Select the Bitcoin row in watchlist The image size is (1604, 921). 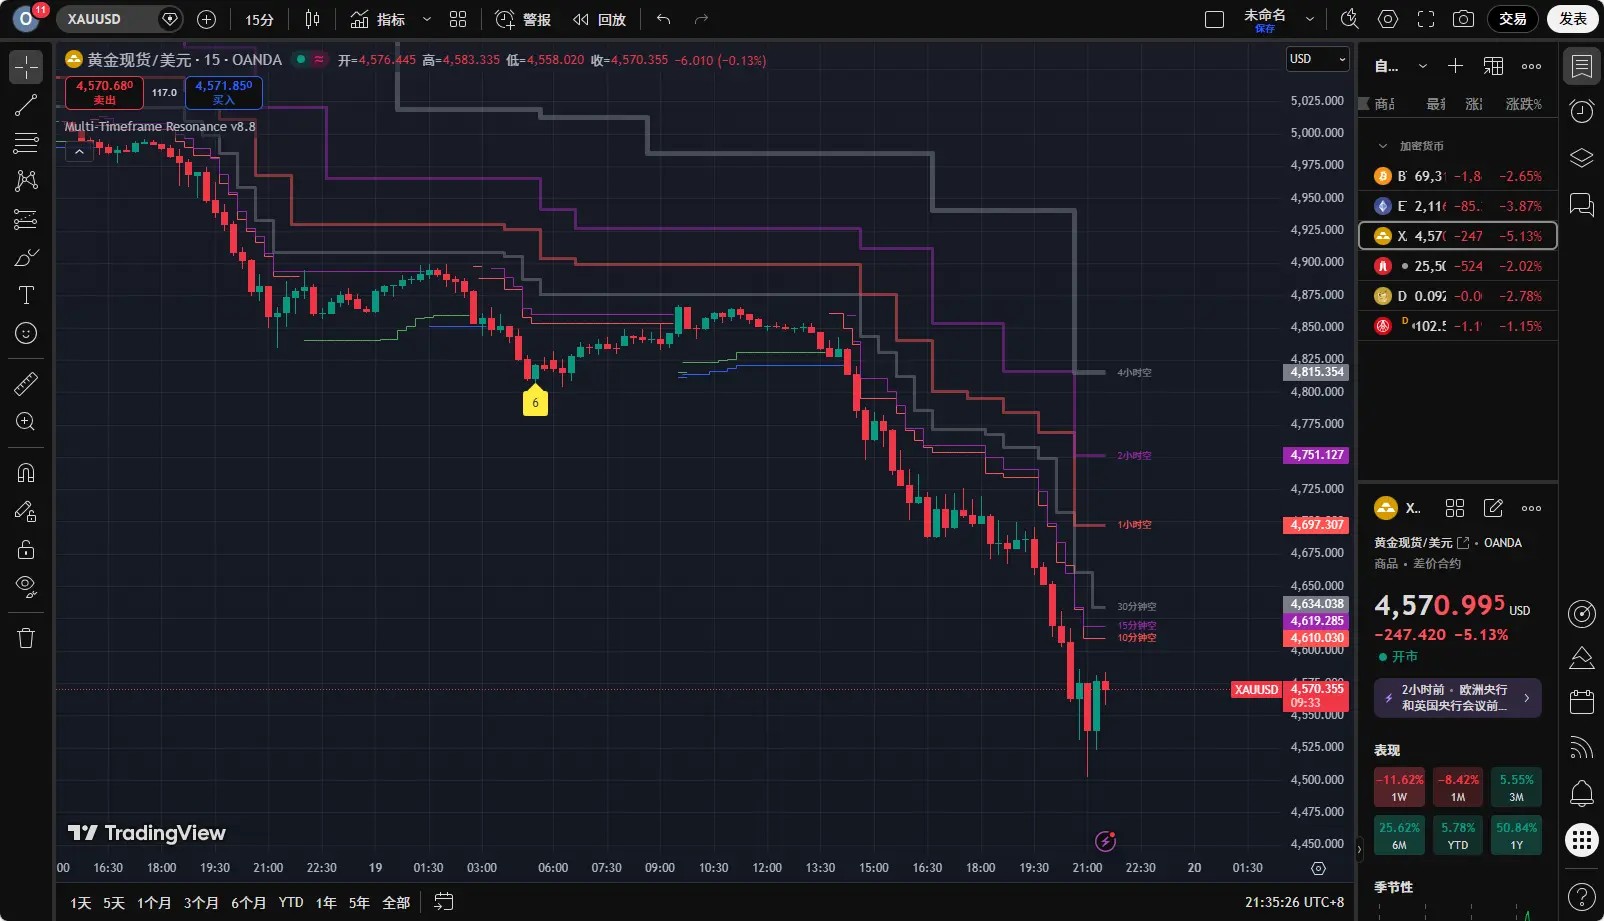point(1458,176)
